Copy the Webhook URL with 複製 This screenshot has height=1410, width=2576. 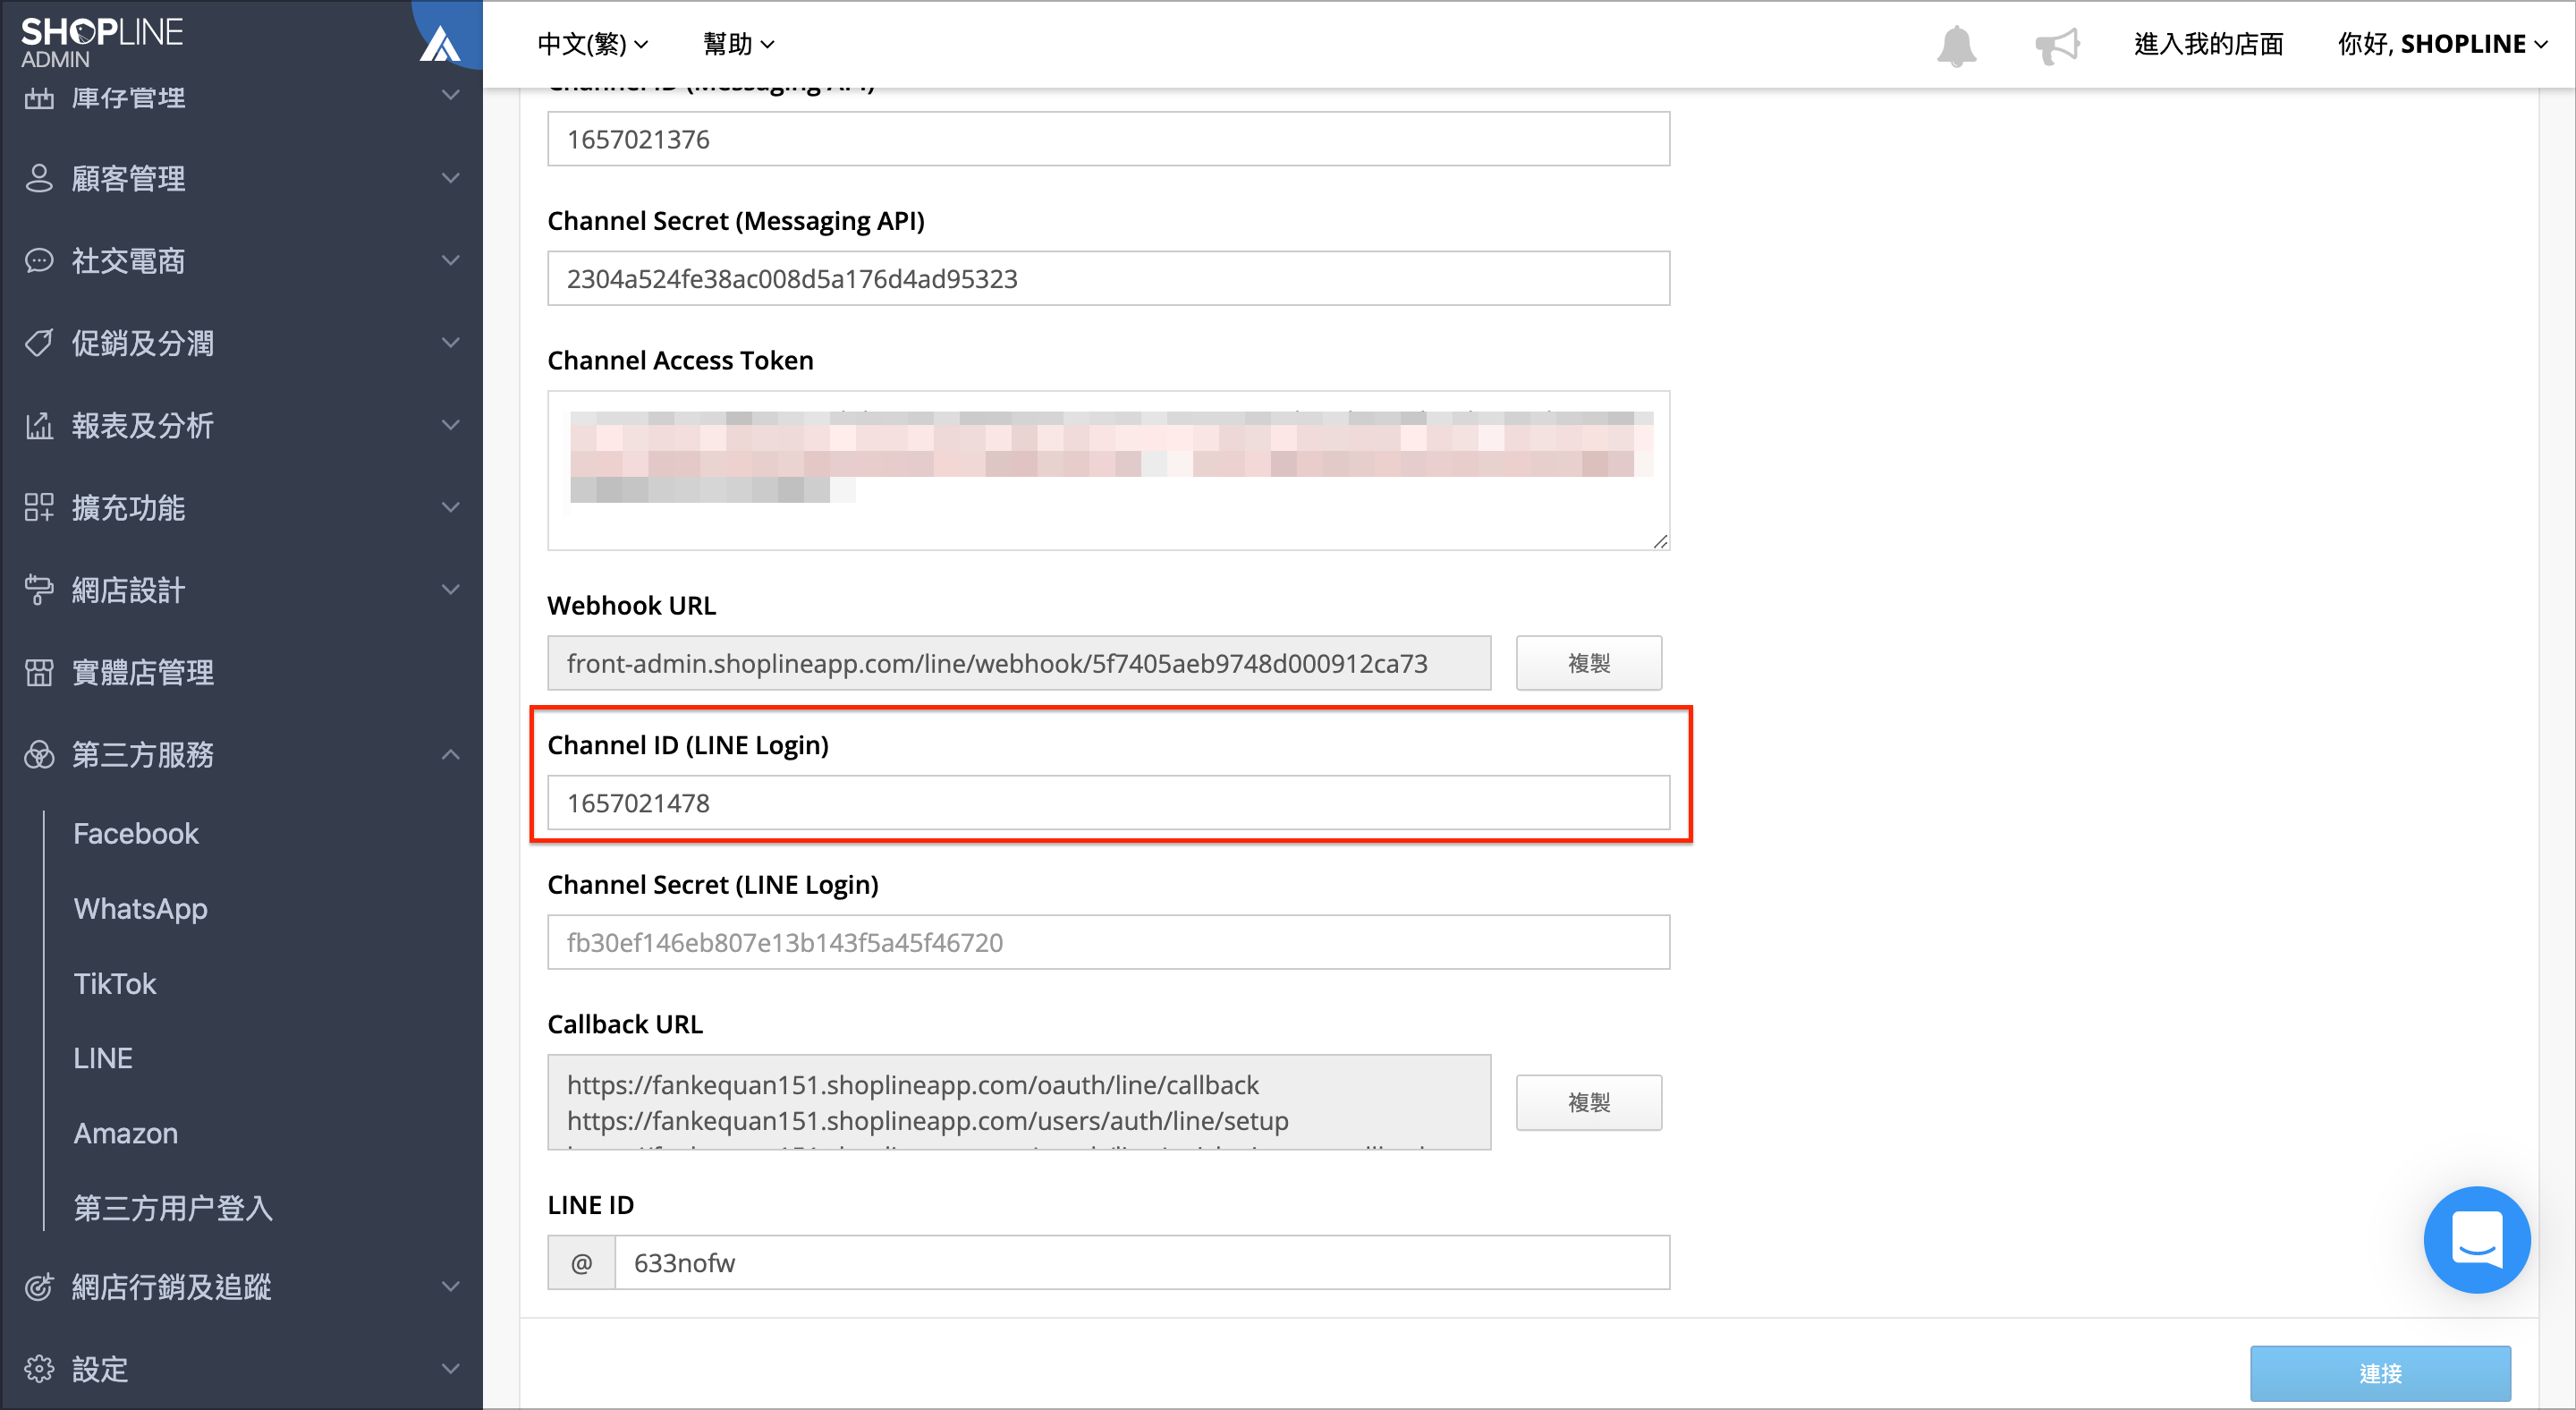1588,663
